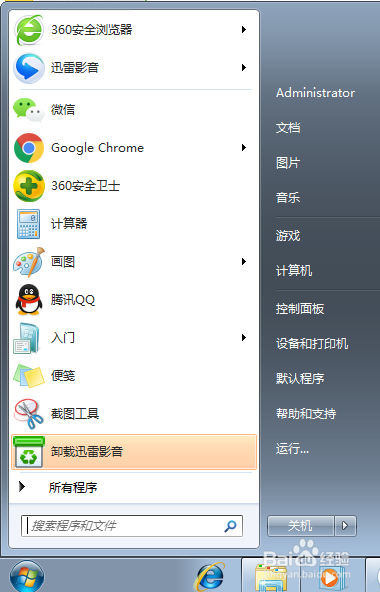Click the 微信 label
380x592 pixels.
(x=63, y=110)
